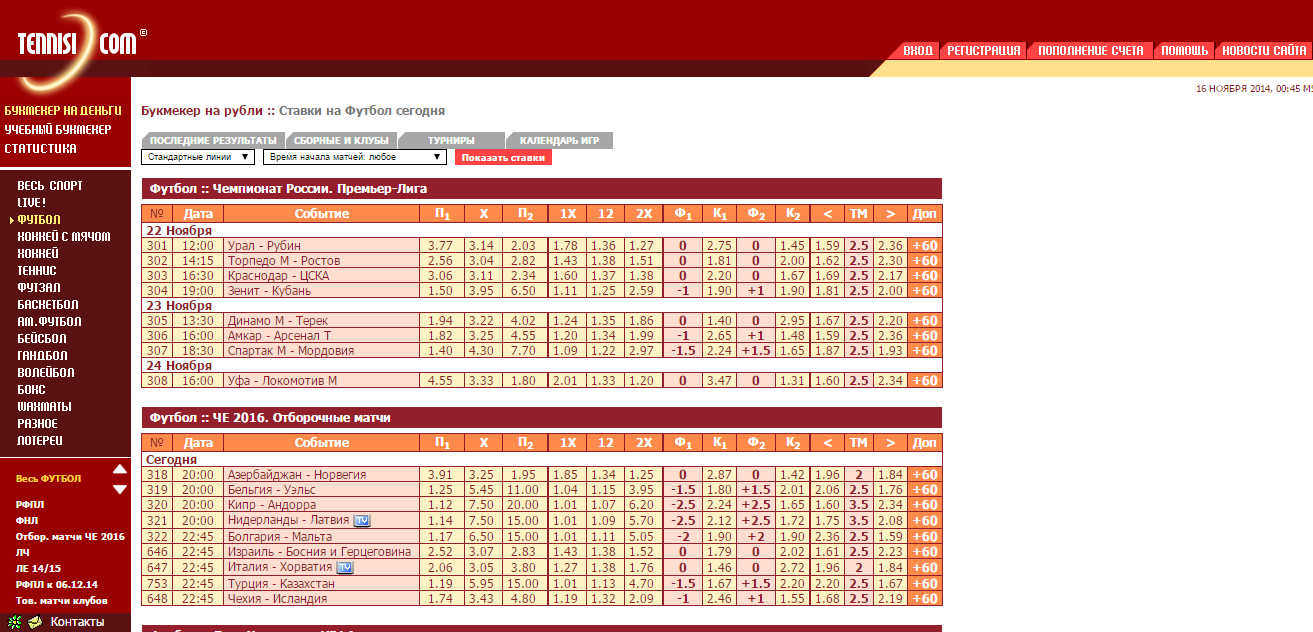Screen dimensions: 1313x632
Task: Open Тов. матчи клубов link
Action: pyautogui.click(x=62, y=600)
